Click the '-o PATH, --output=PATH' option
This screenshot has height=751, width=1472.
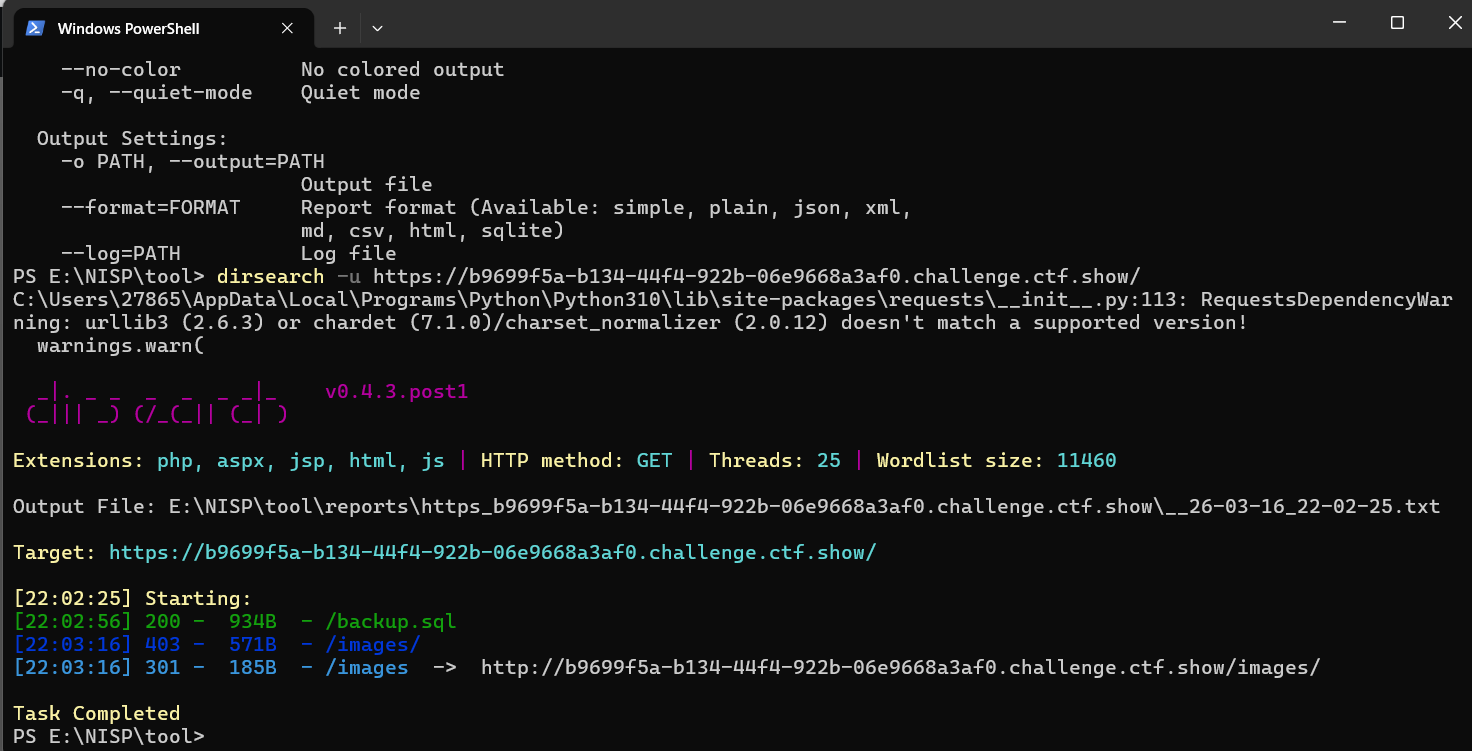pos(192,161)
